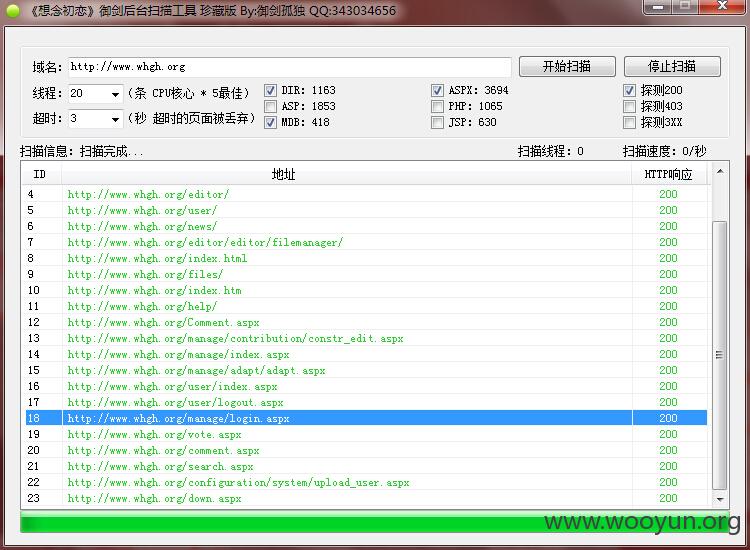
Task: Select row with /editor/ URL
Action: pos(366,194)
